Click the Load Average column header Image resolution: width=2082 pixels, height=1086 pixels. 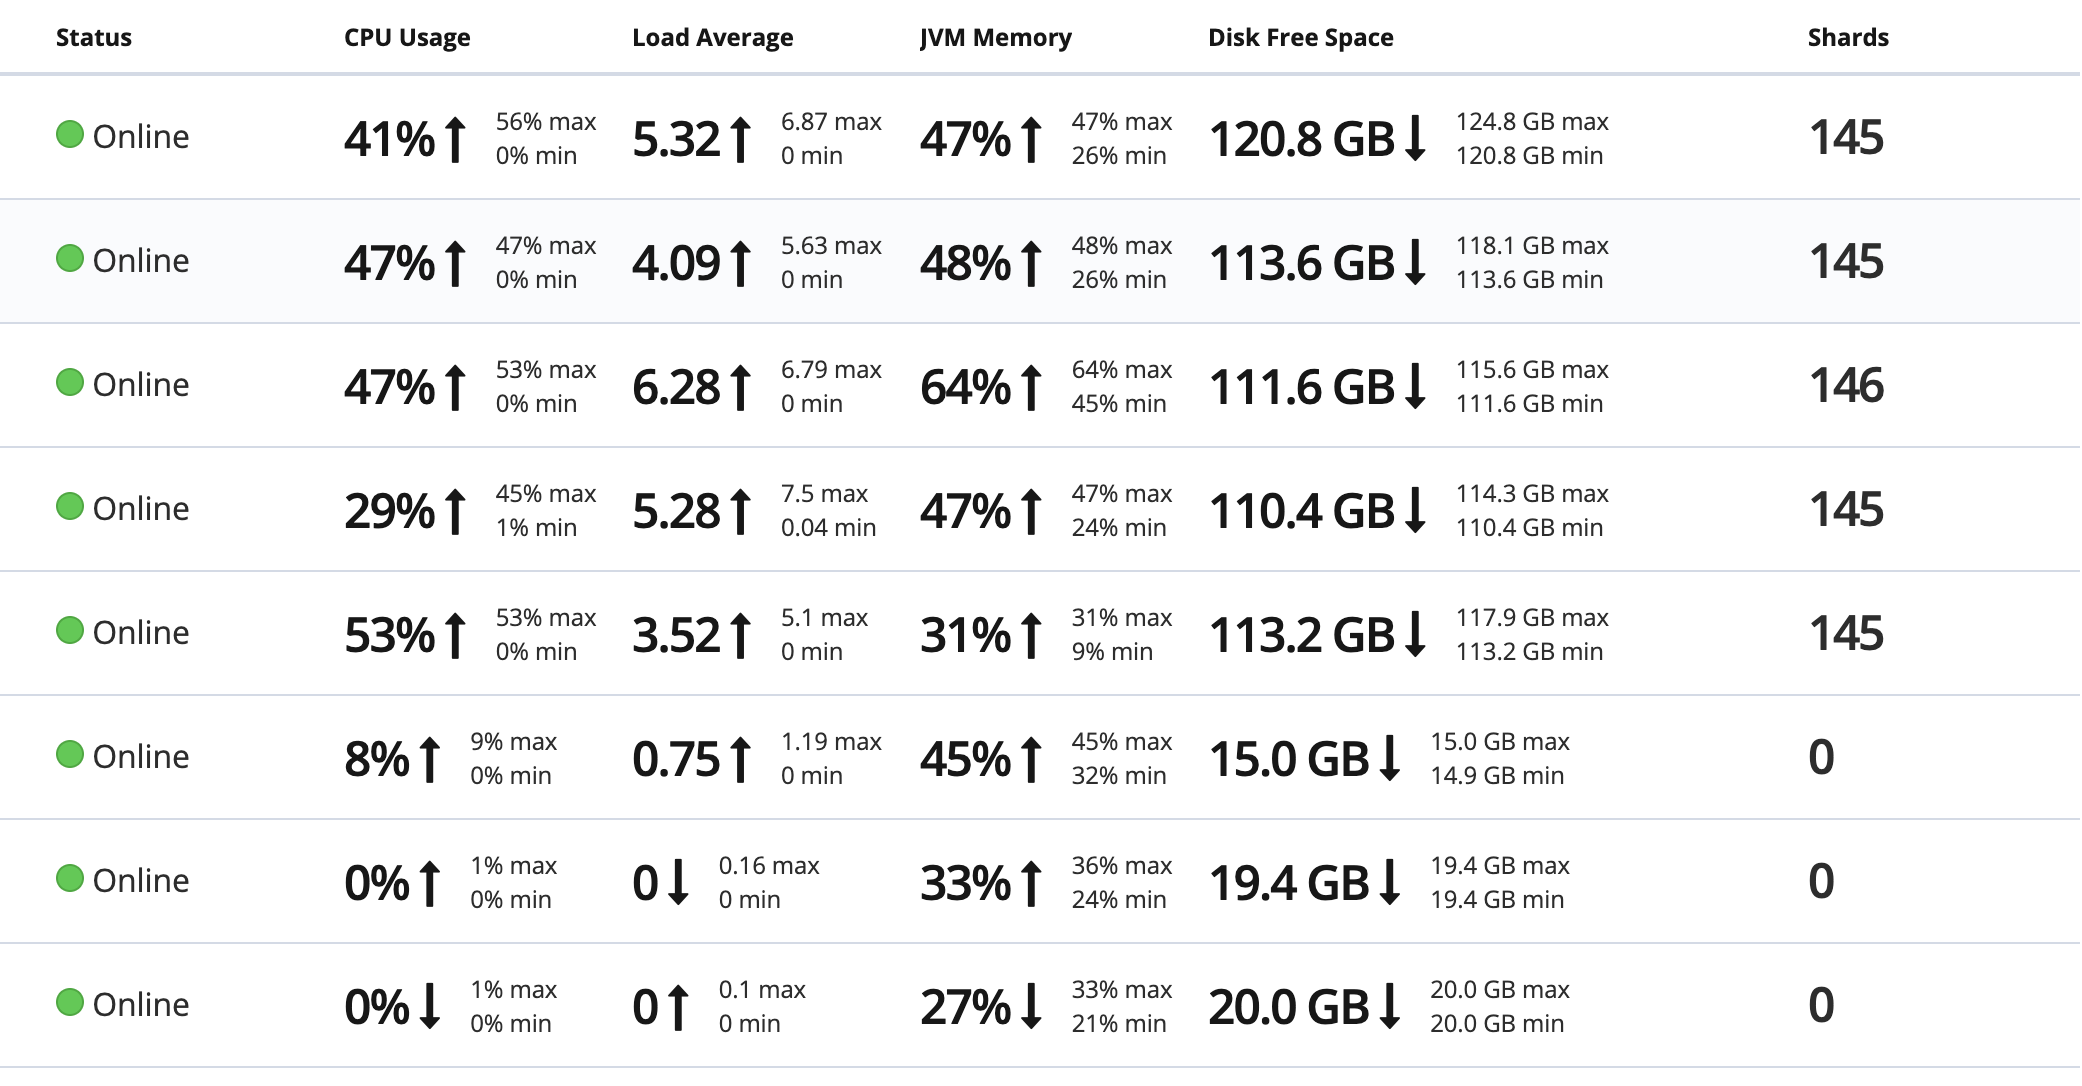coord(713,38)
